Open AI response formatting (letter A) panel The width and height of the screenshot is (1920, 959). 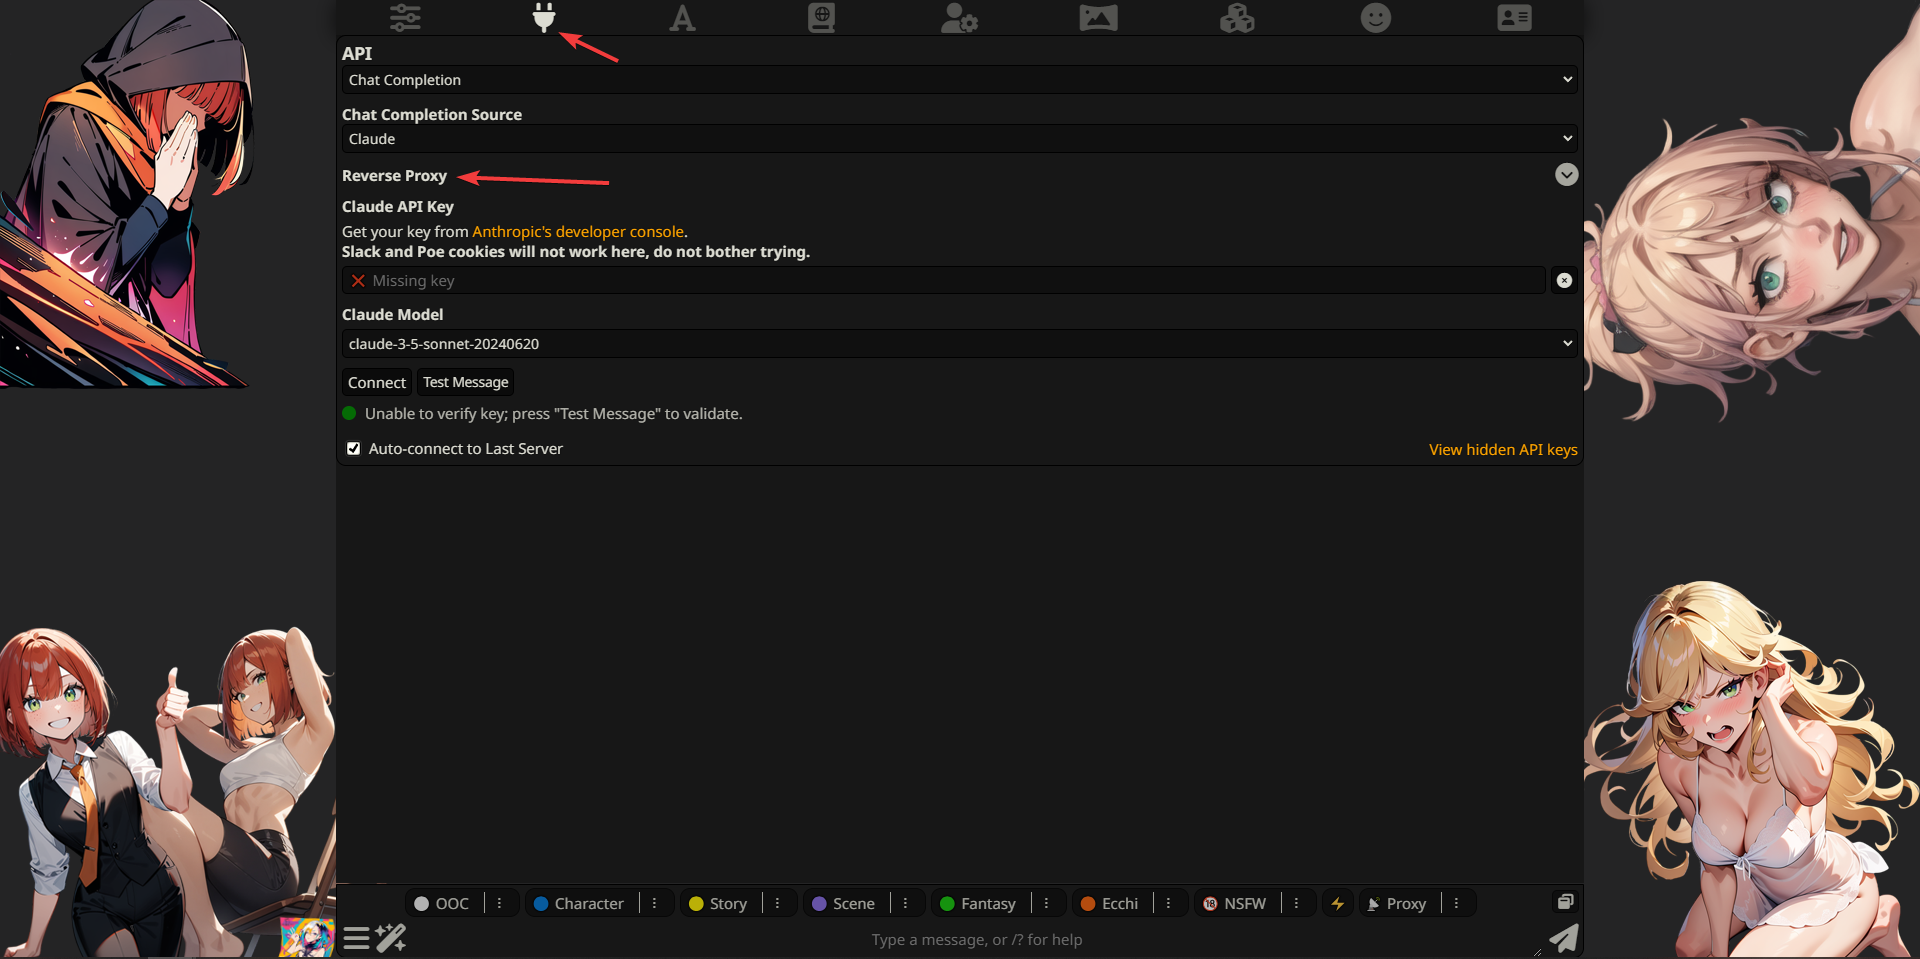[x=682, y=18]
